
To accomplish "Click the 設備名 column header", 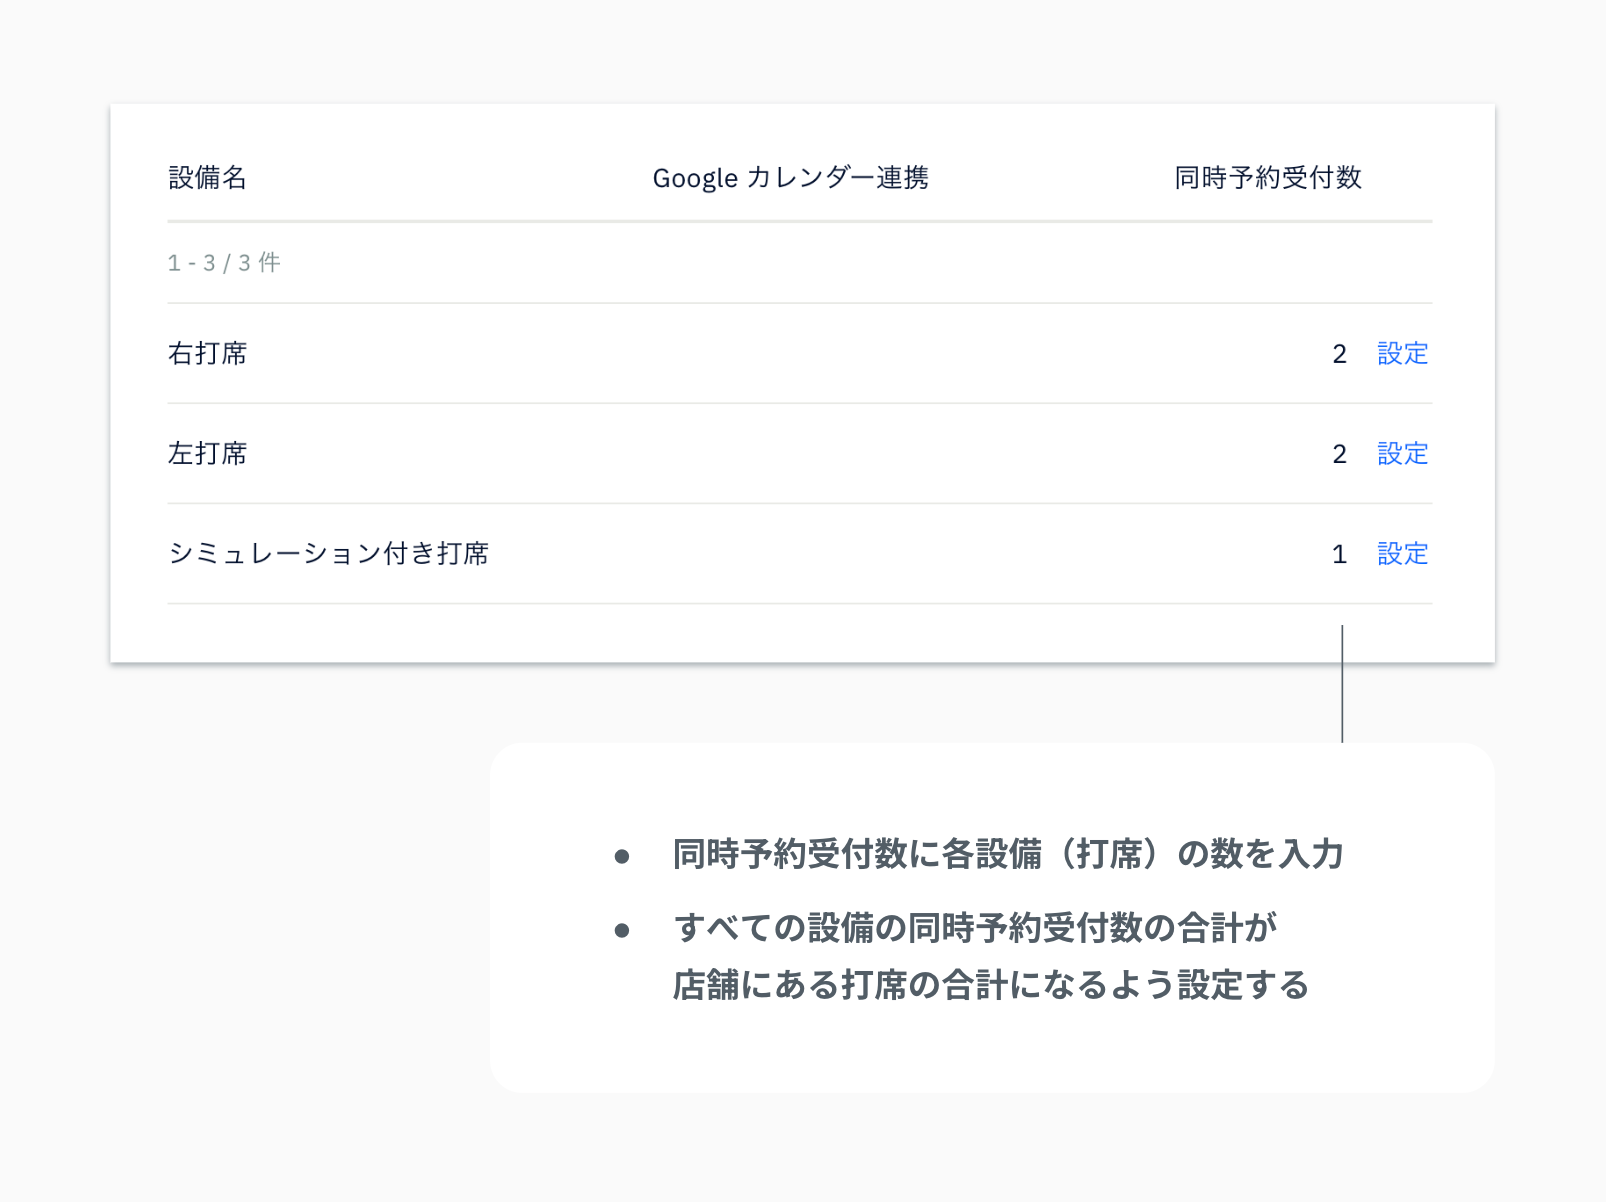I will tap(207, 178).
